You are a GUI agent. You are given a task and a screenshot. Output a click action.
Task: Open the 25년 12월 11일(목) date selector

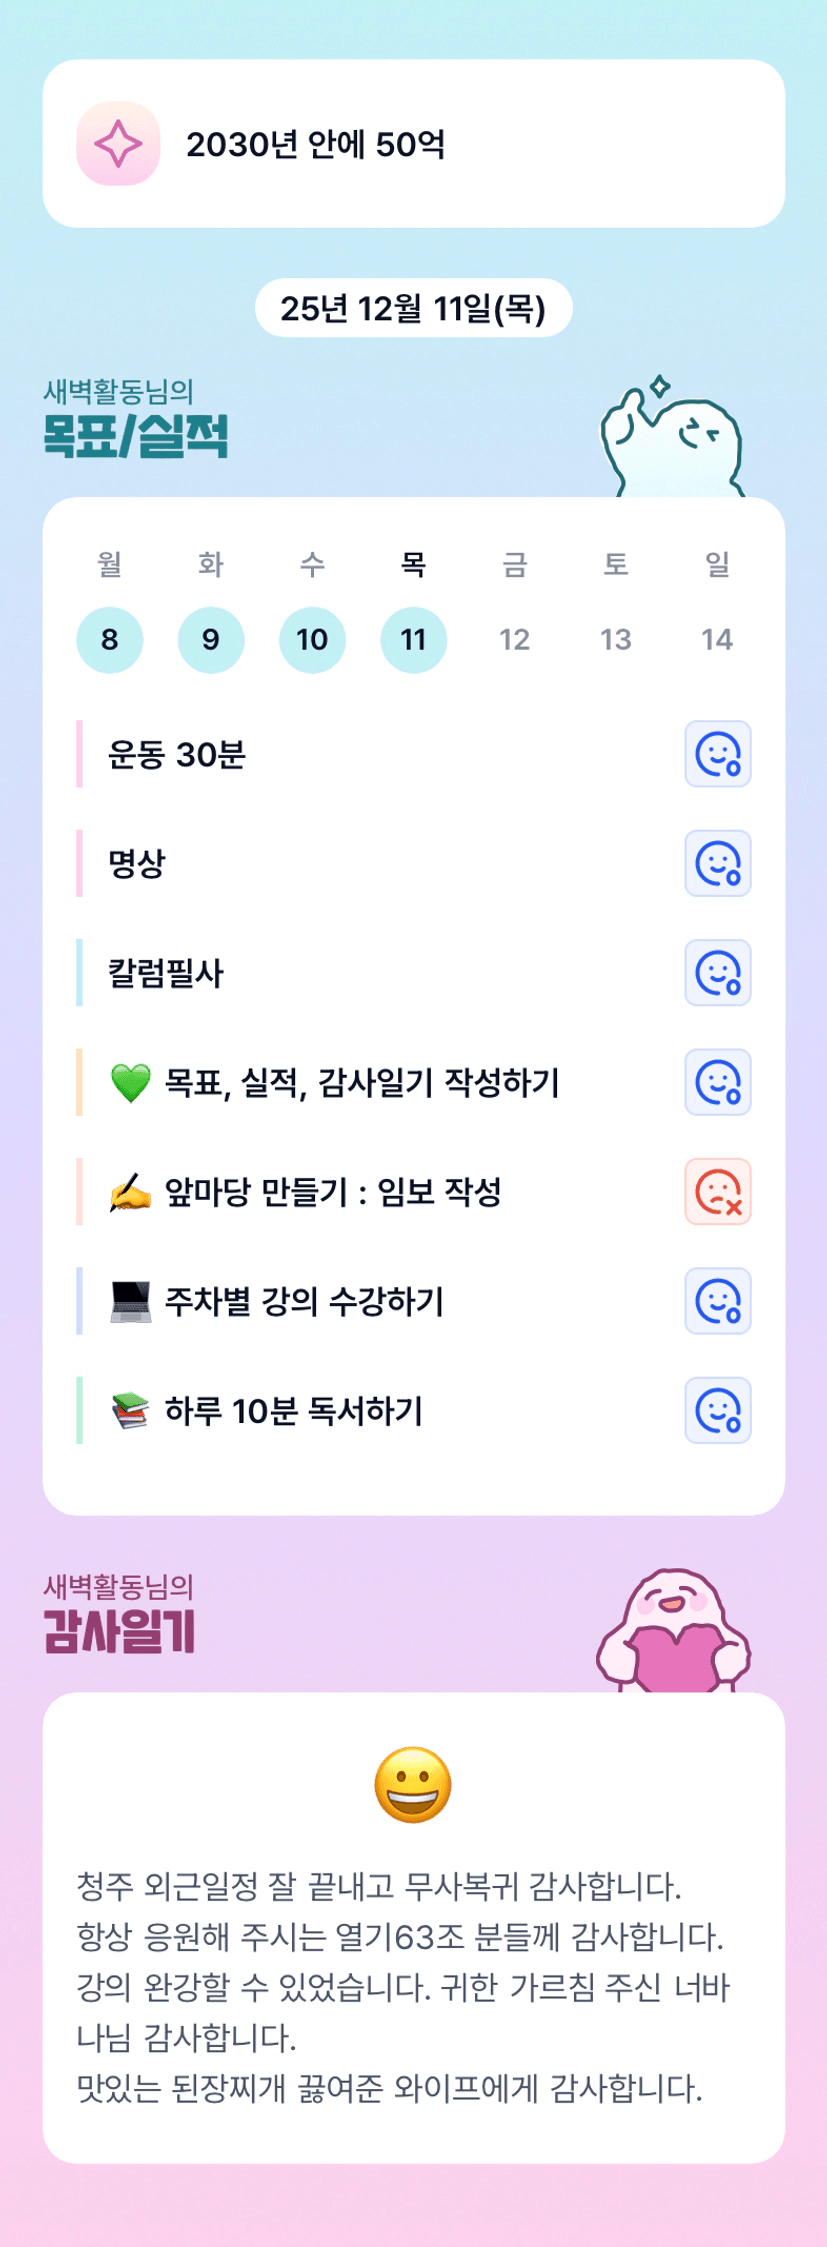tap(413, 308)
